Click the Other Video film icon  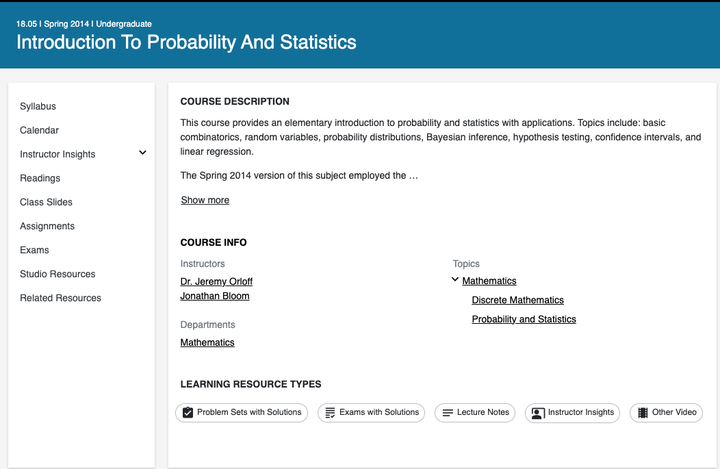click(642, 413)
